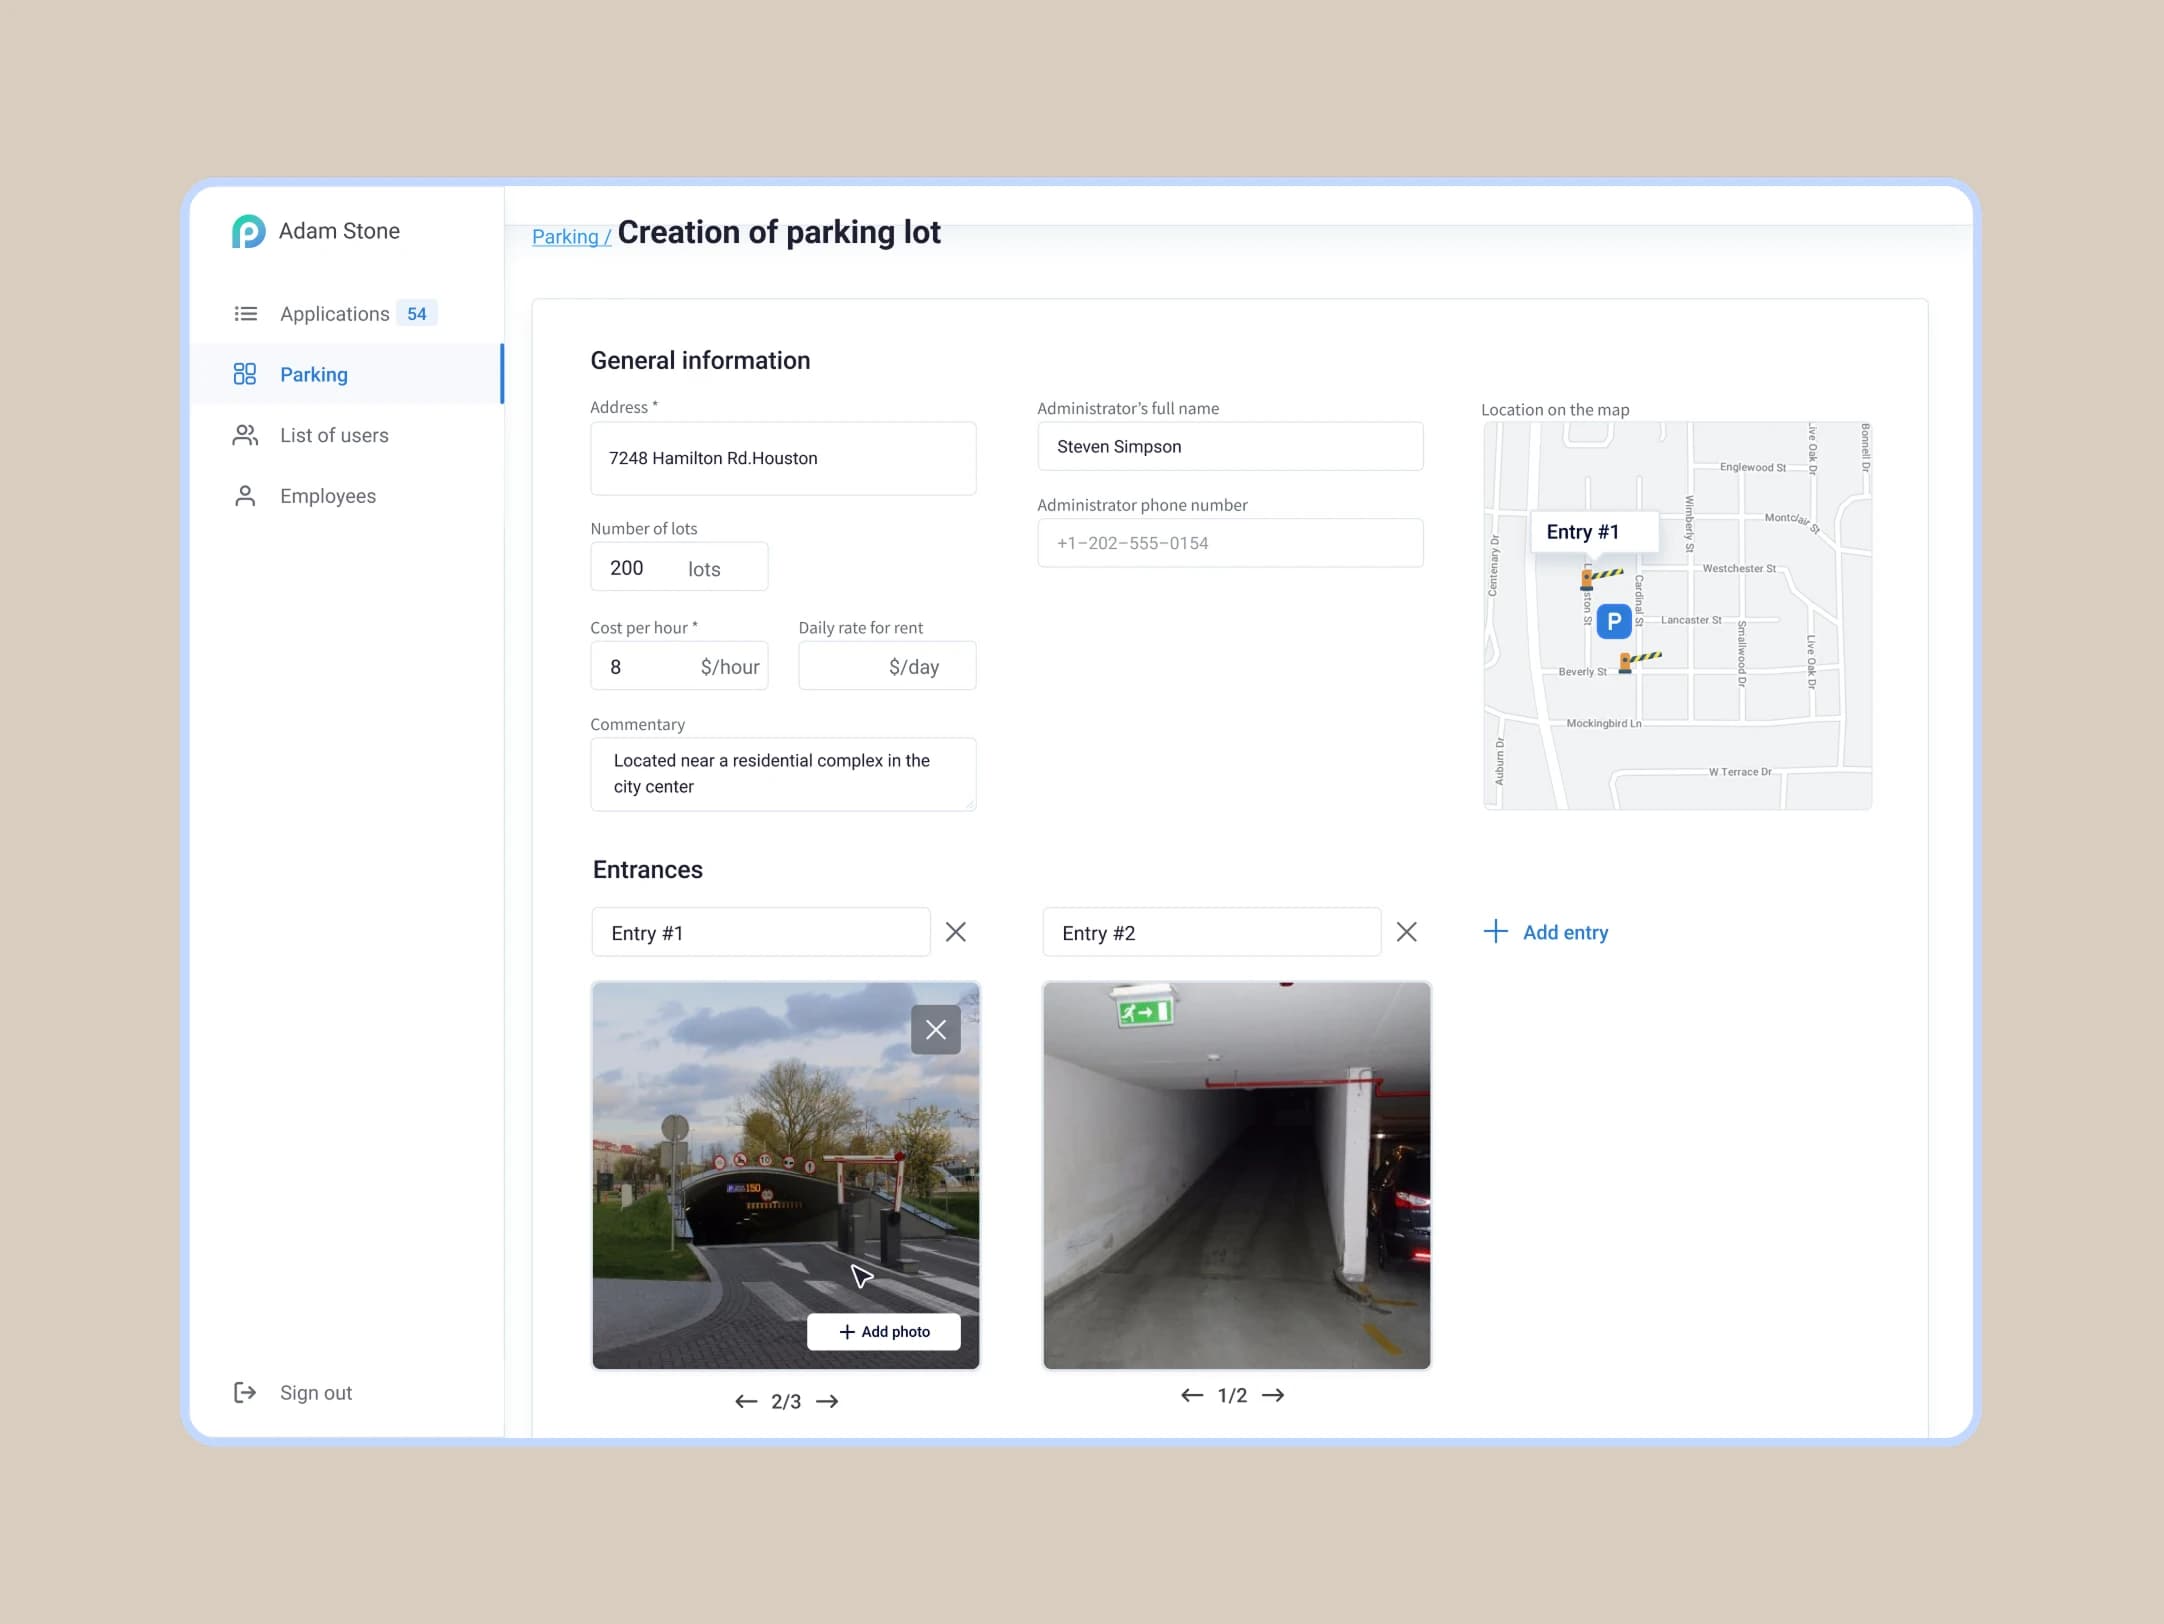Click the Employees person icon
Viewport: 2164px width, 1624px height.
[245, 496]
